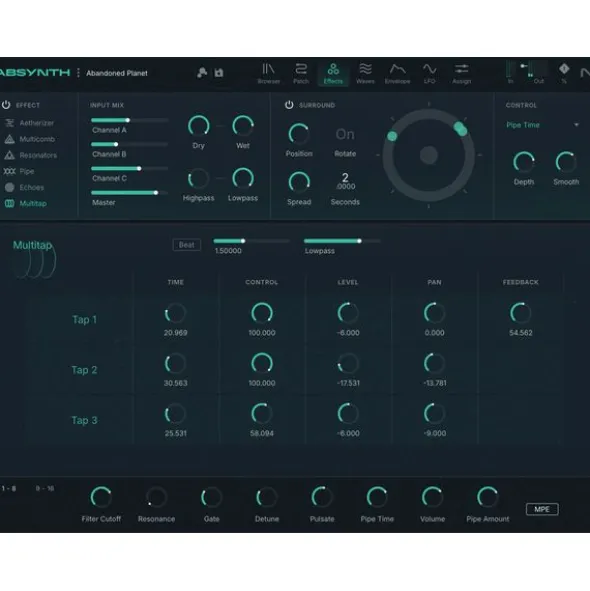The width and height of the screenshot is (590, 591).
Task: Toggle the Surround power button
Action: coord(289,105)
